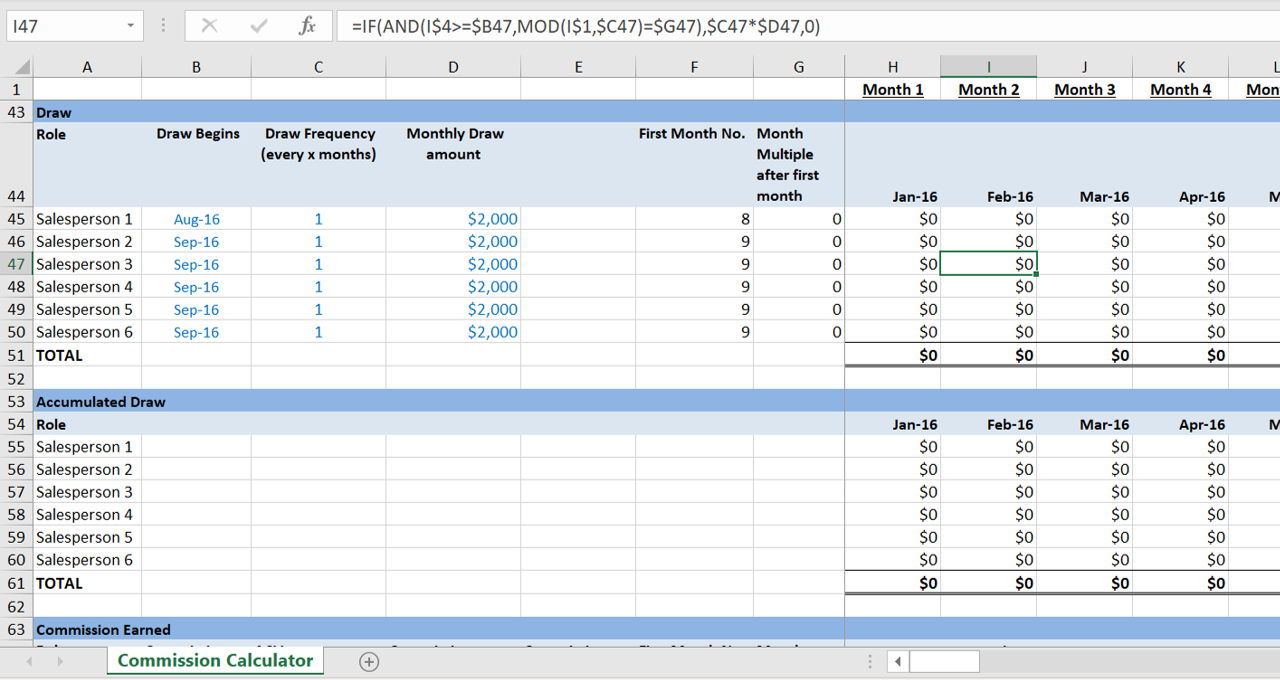Screen dimensions: 1280x680
Task: Select column H header
Action: point(893,66)
